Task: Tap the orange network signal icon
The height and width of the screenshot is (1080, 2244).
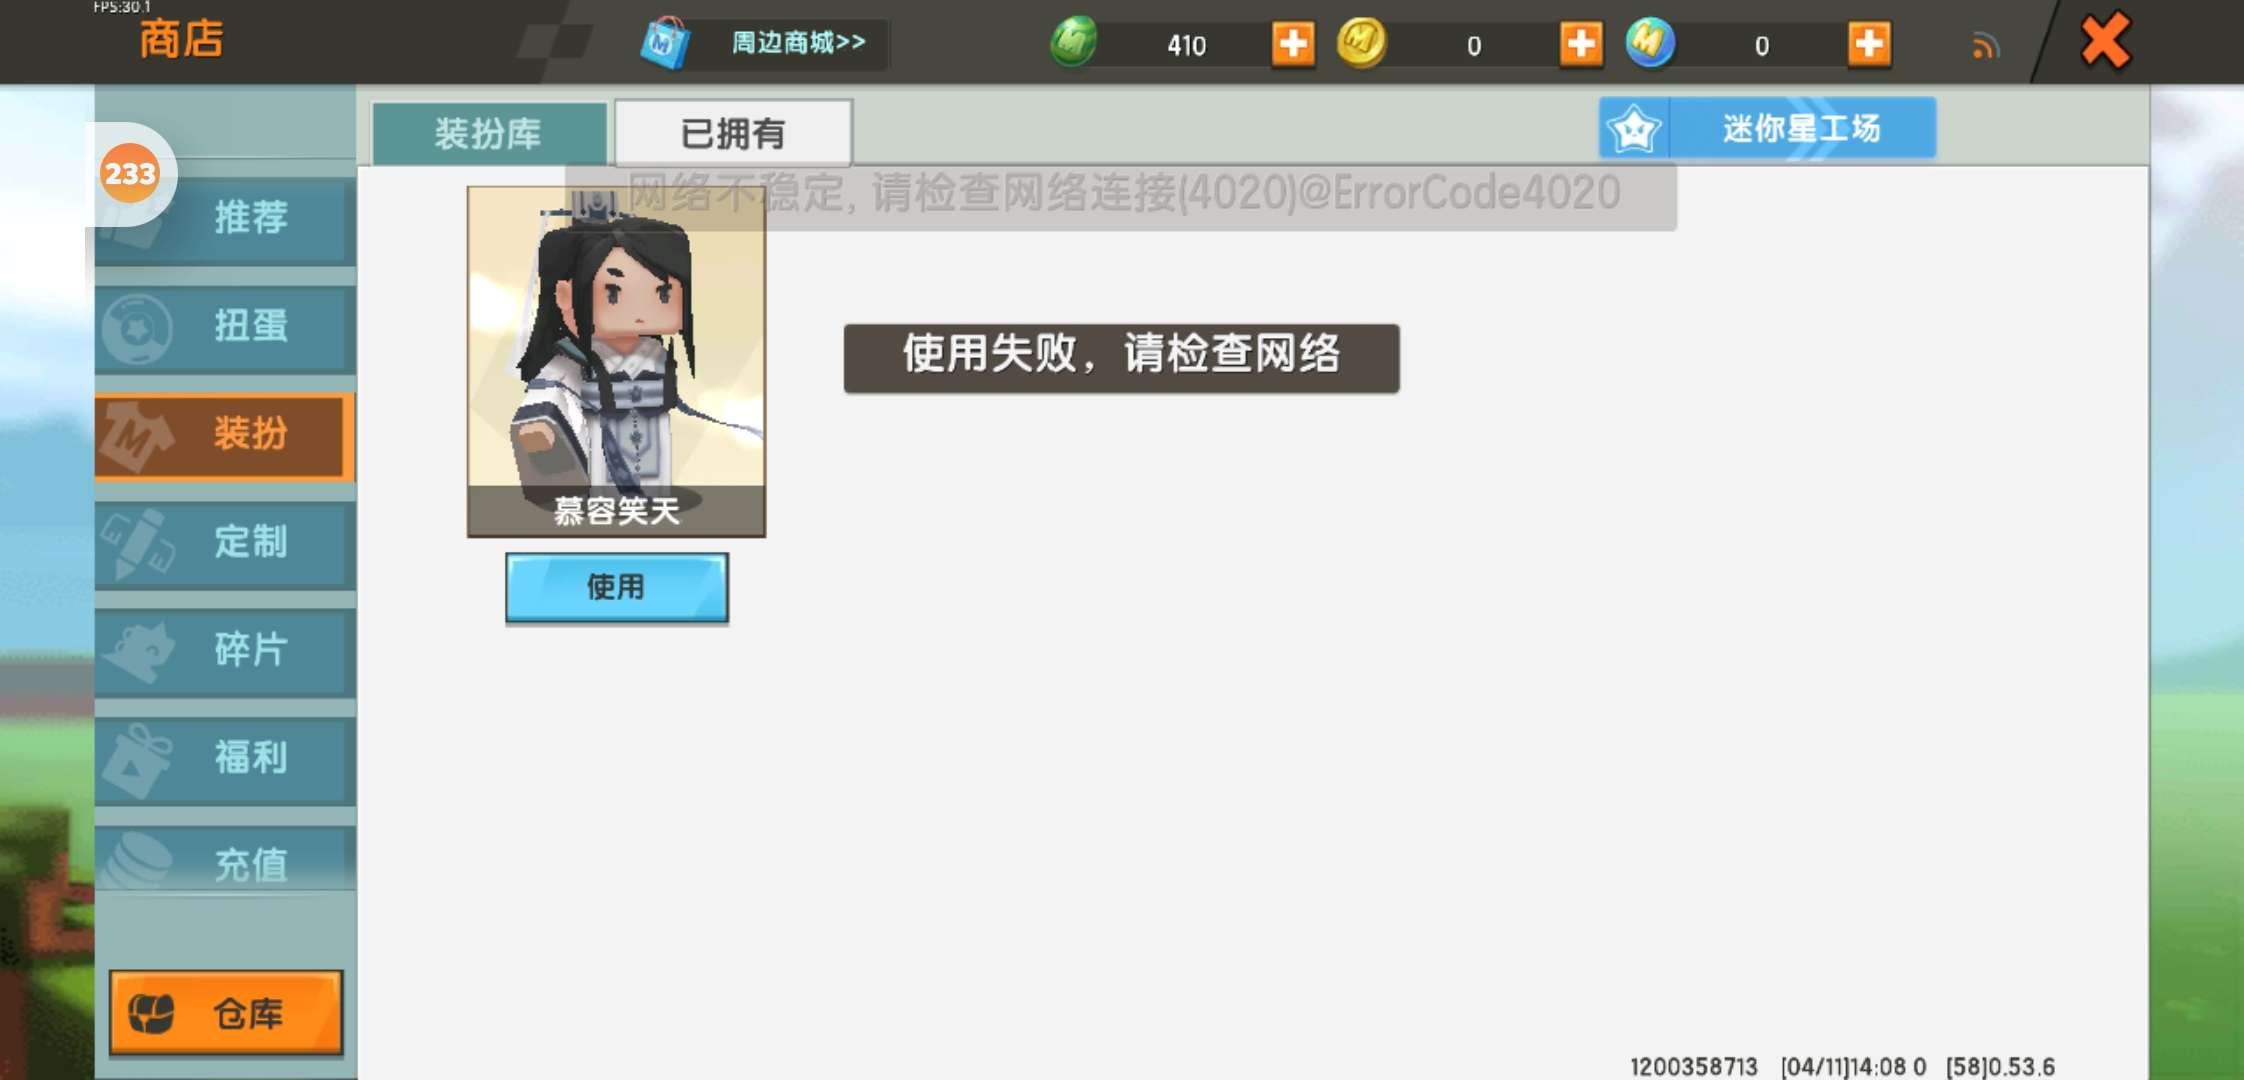Action: tap(1985, 46)
